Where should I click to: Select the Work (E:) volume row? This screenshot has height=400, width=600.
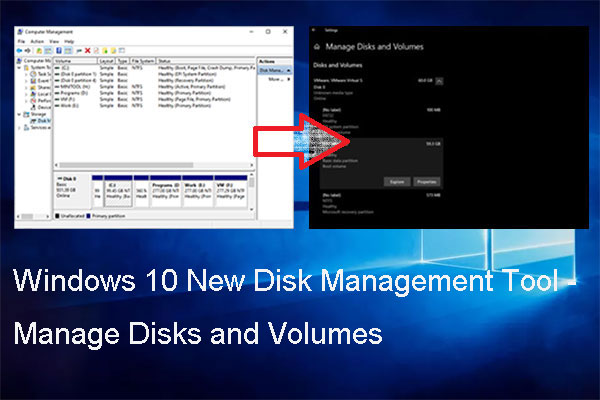click(154, 106)
